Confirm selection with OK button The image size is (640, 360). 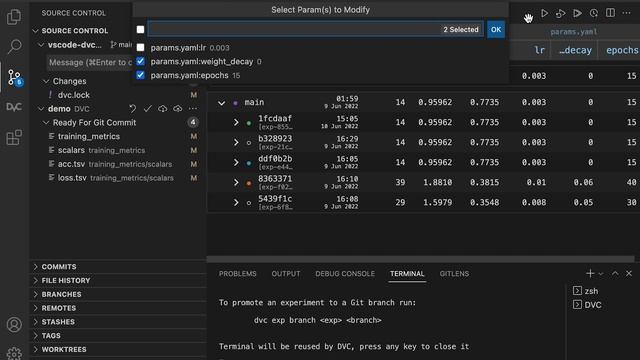point(496,29)
